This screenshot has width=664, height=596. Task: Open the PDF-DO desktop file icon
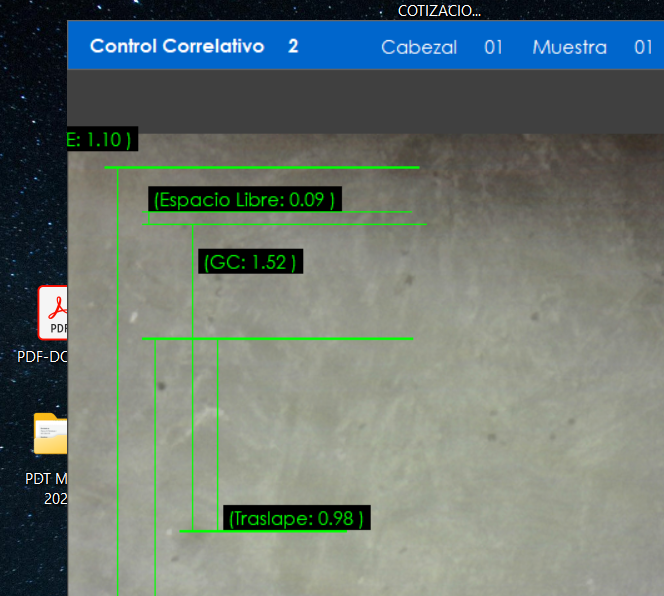click(x=53, y=313)
